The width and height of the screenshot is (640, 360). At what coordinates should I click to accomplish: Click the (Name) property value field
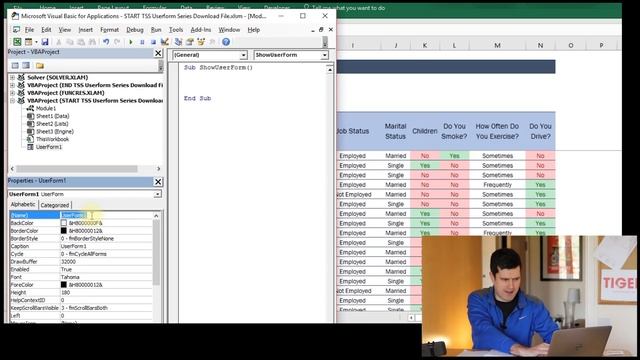click(106, 215)
